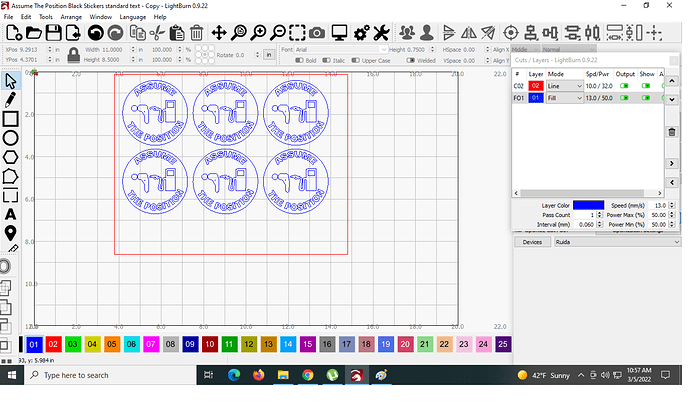Open Mode dropdown for Fill layer

(x=561, y=99)
